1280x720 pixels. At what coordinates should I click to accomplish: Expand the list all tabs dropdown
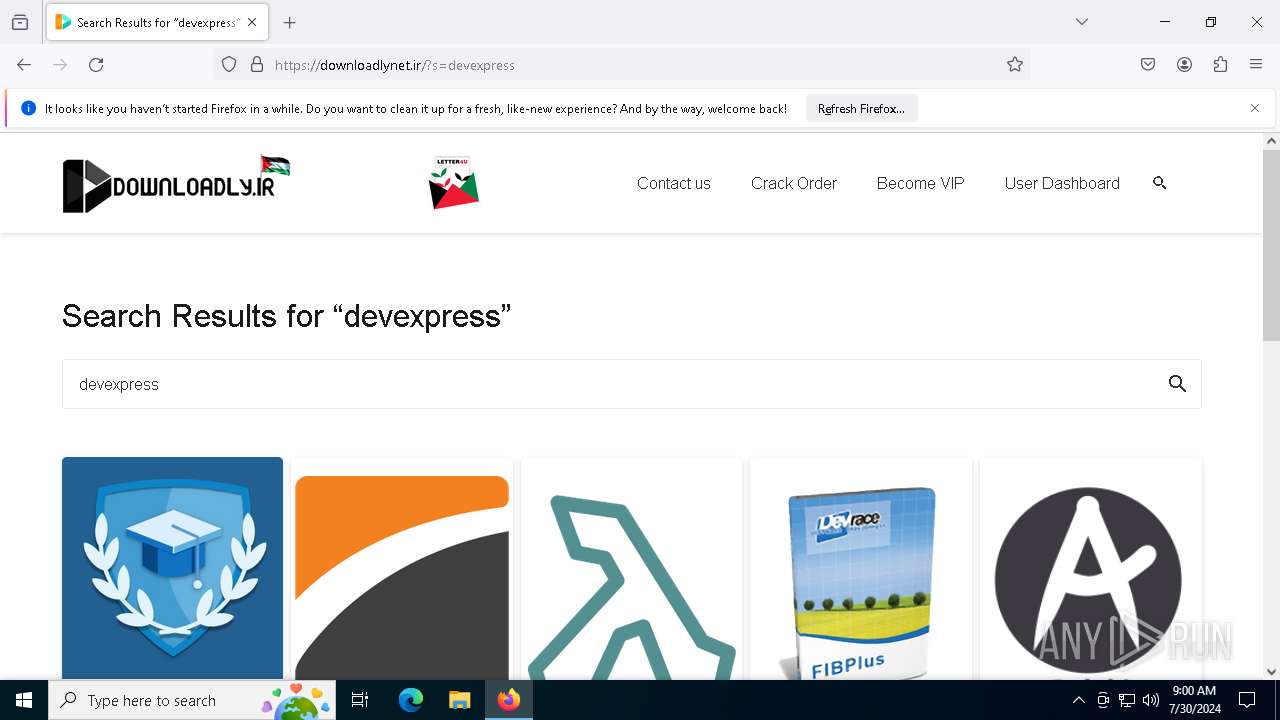(1082, 22)
